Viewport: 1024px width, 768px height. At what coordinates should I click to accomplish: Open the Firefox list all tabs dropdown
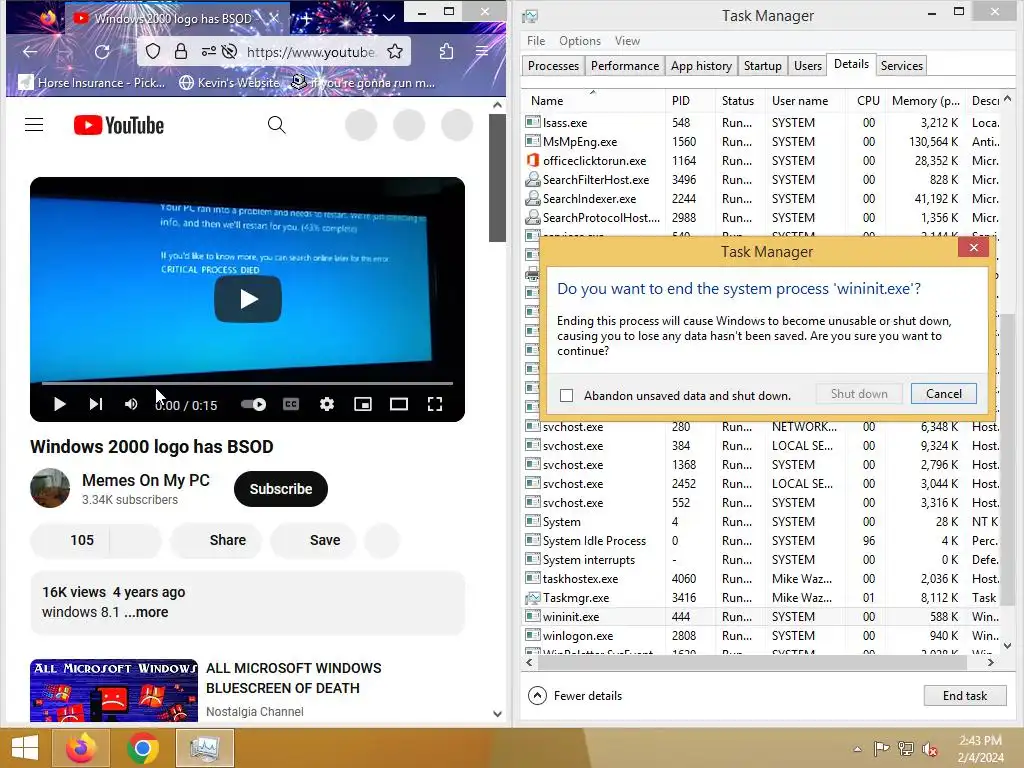pyautogui.click(x=389, y=18)
